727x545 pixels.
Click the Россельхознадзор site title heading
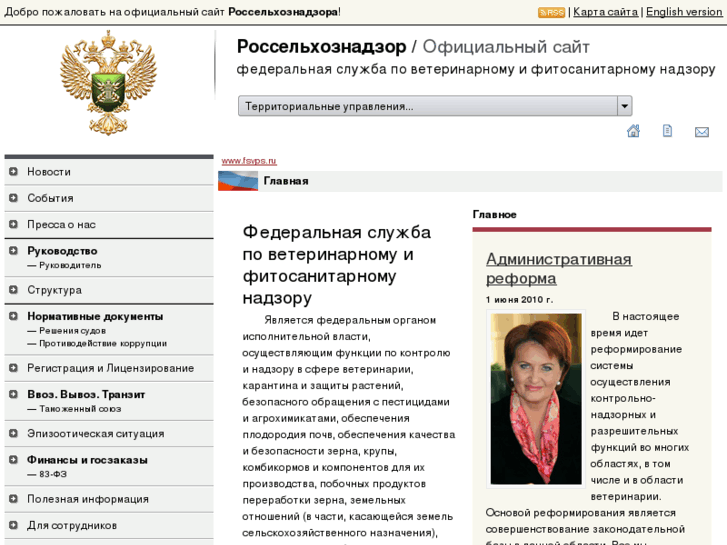[321, 47]
